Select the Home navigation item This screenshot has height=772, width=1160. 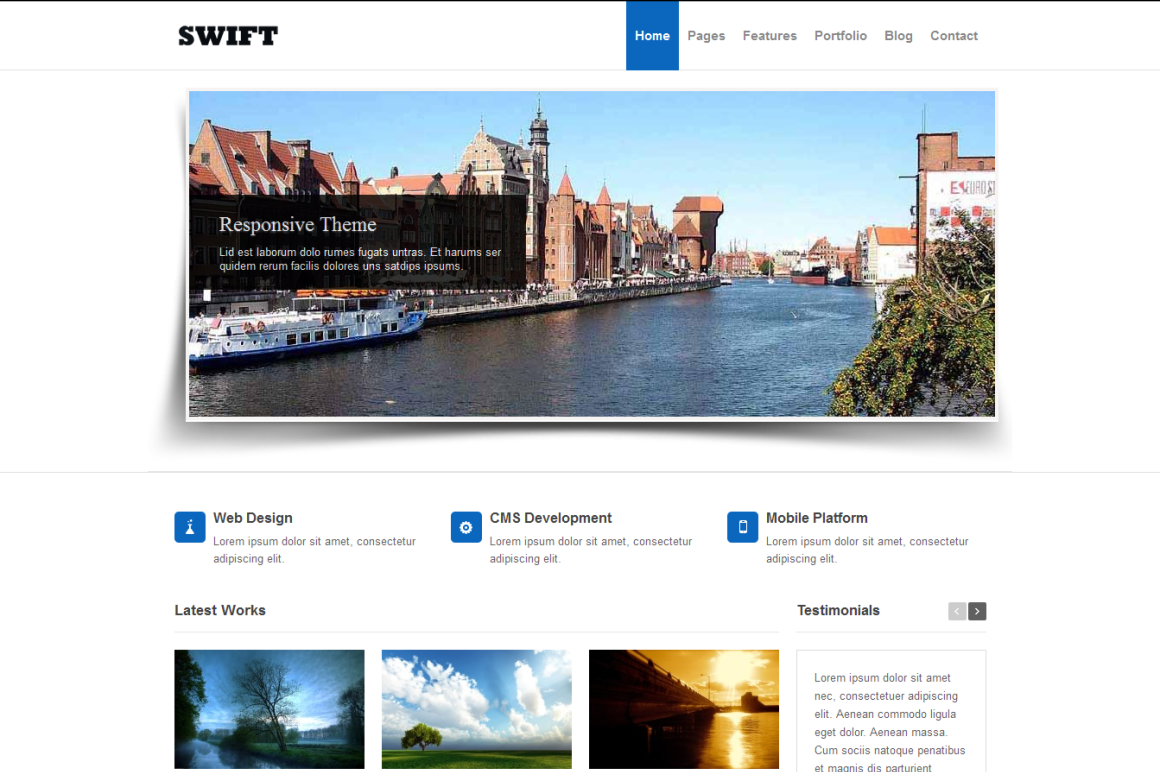[652, 35]
